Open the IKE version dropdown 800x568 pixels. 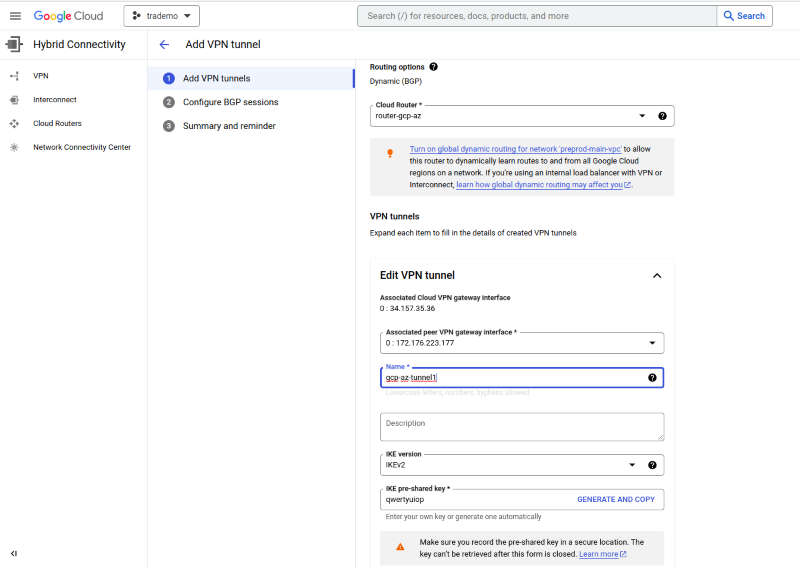point(631,465)
